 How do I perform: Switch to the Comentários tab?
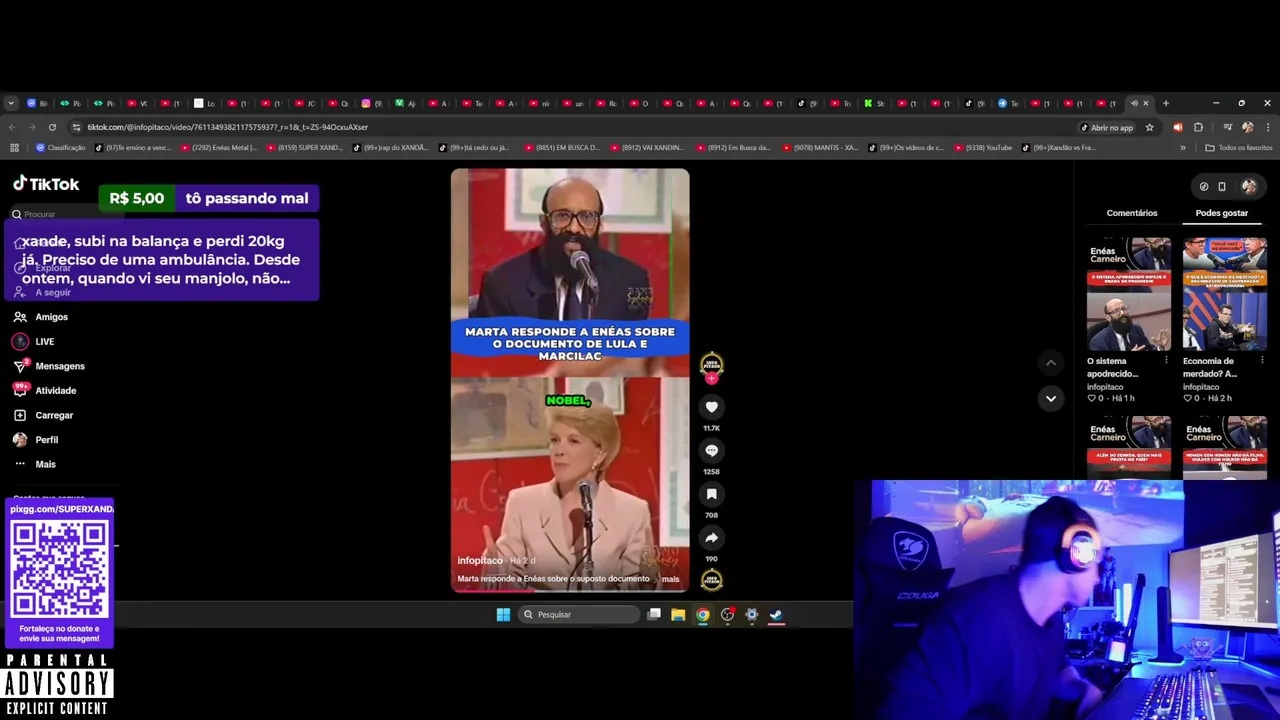point(1132,213)
